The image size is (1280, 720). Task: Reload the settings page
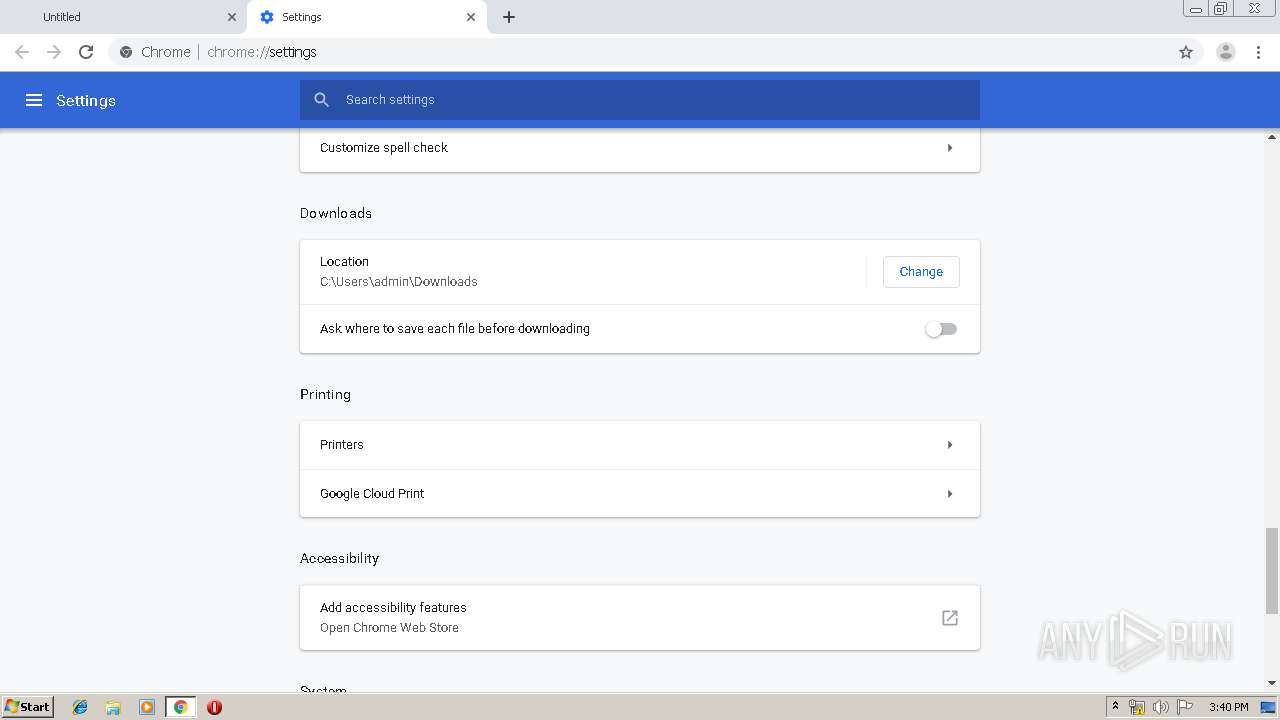86,52
